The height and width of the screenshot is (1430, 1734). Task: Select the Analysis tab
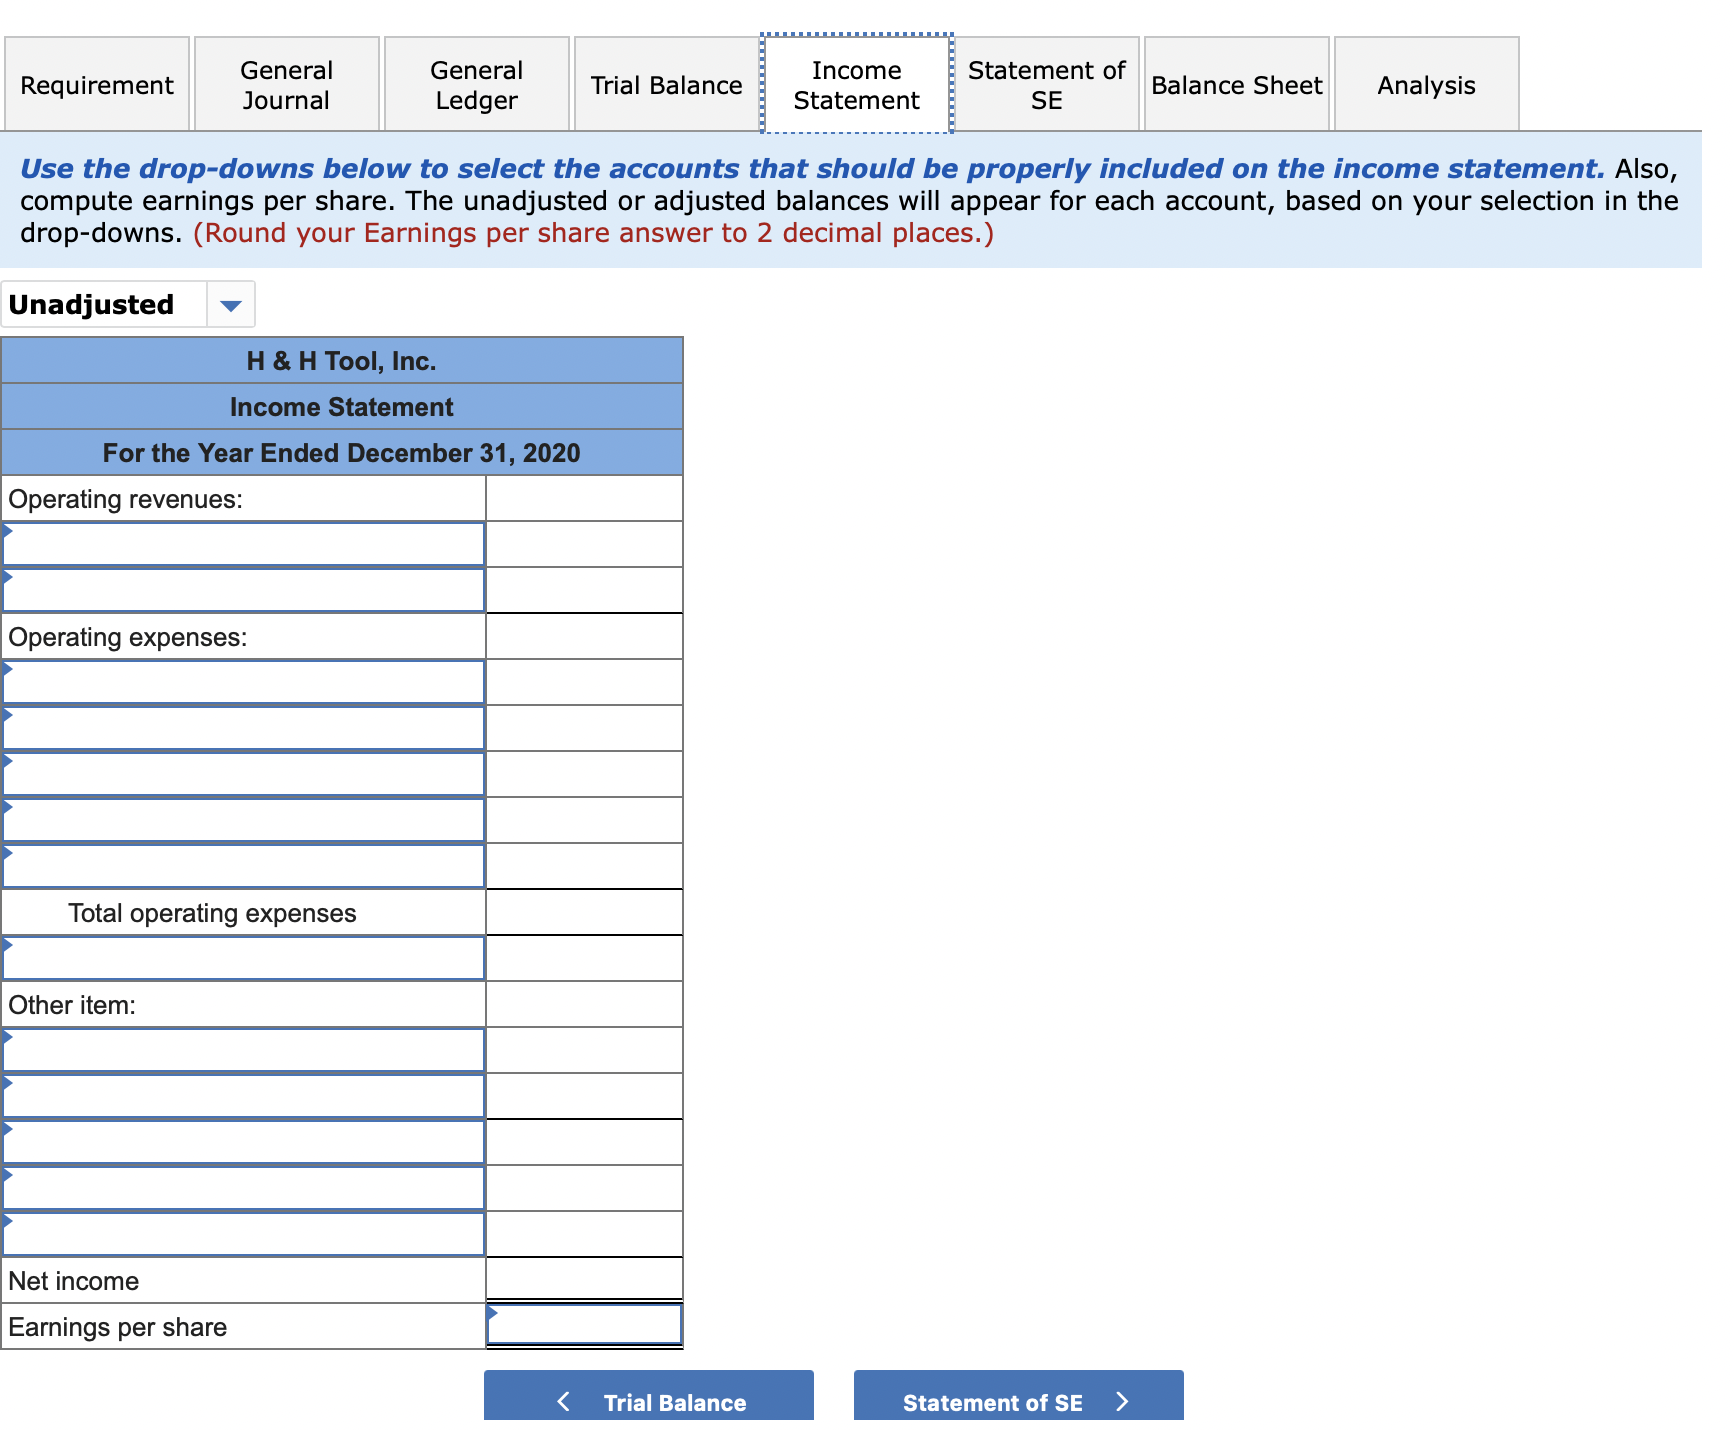[x=1425, y=84]
